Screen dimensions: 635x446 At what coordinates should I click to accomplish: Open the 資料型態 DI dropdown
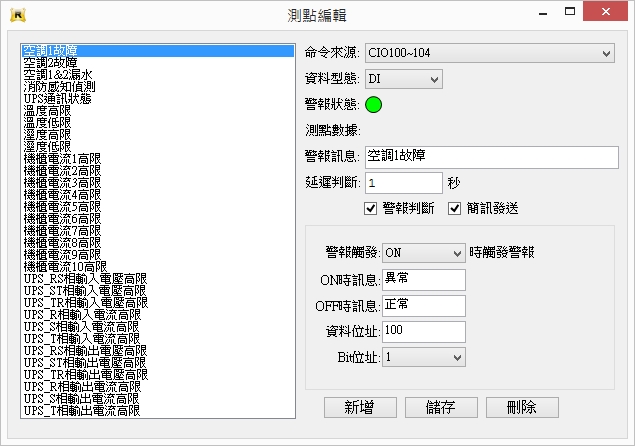click(404, 79)
